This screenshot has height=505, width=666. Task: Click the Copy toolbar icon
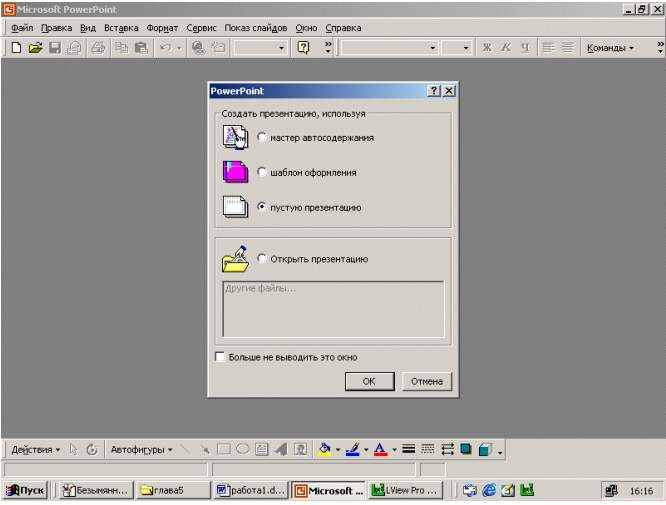coord(122,48)
